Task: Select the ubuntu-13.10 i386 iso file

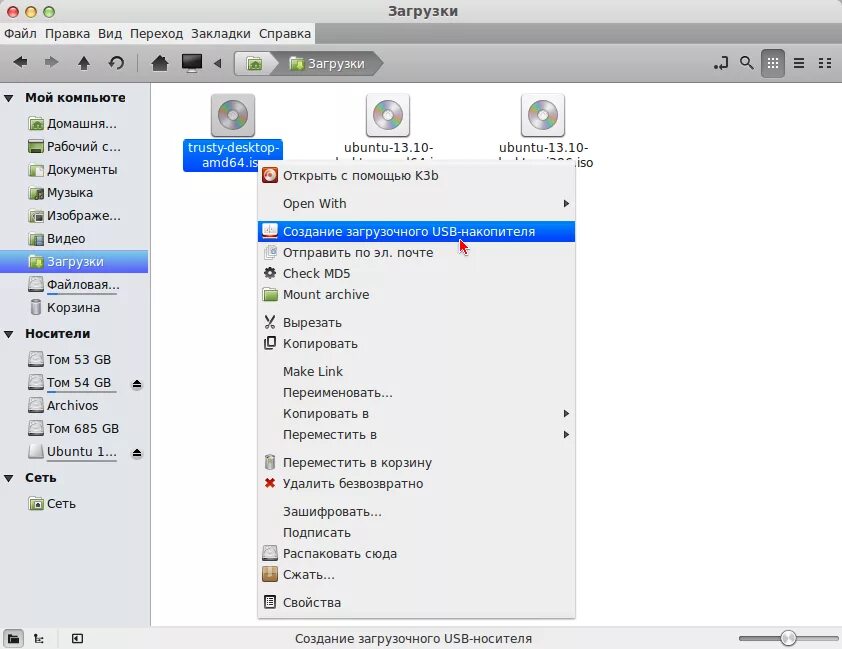Action: click(x=543, y=115)
